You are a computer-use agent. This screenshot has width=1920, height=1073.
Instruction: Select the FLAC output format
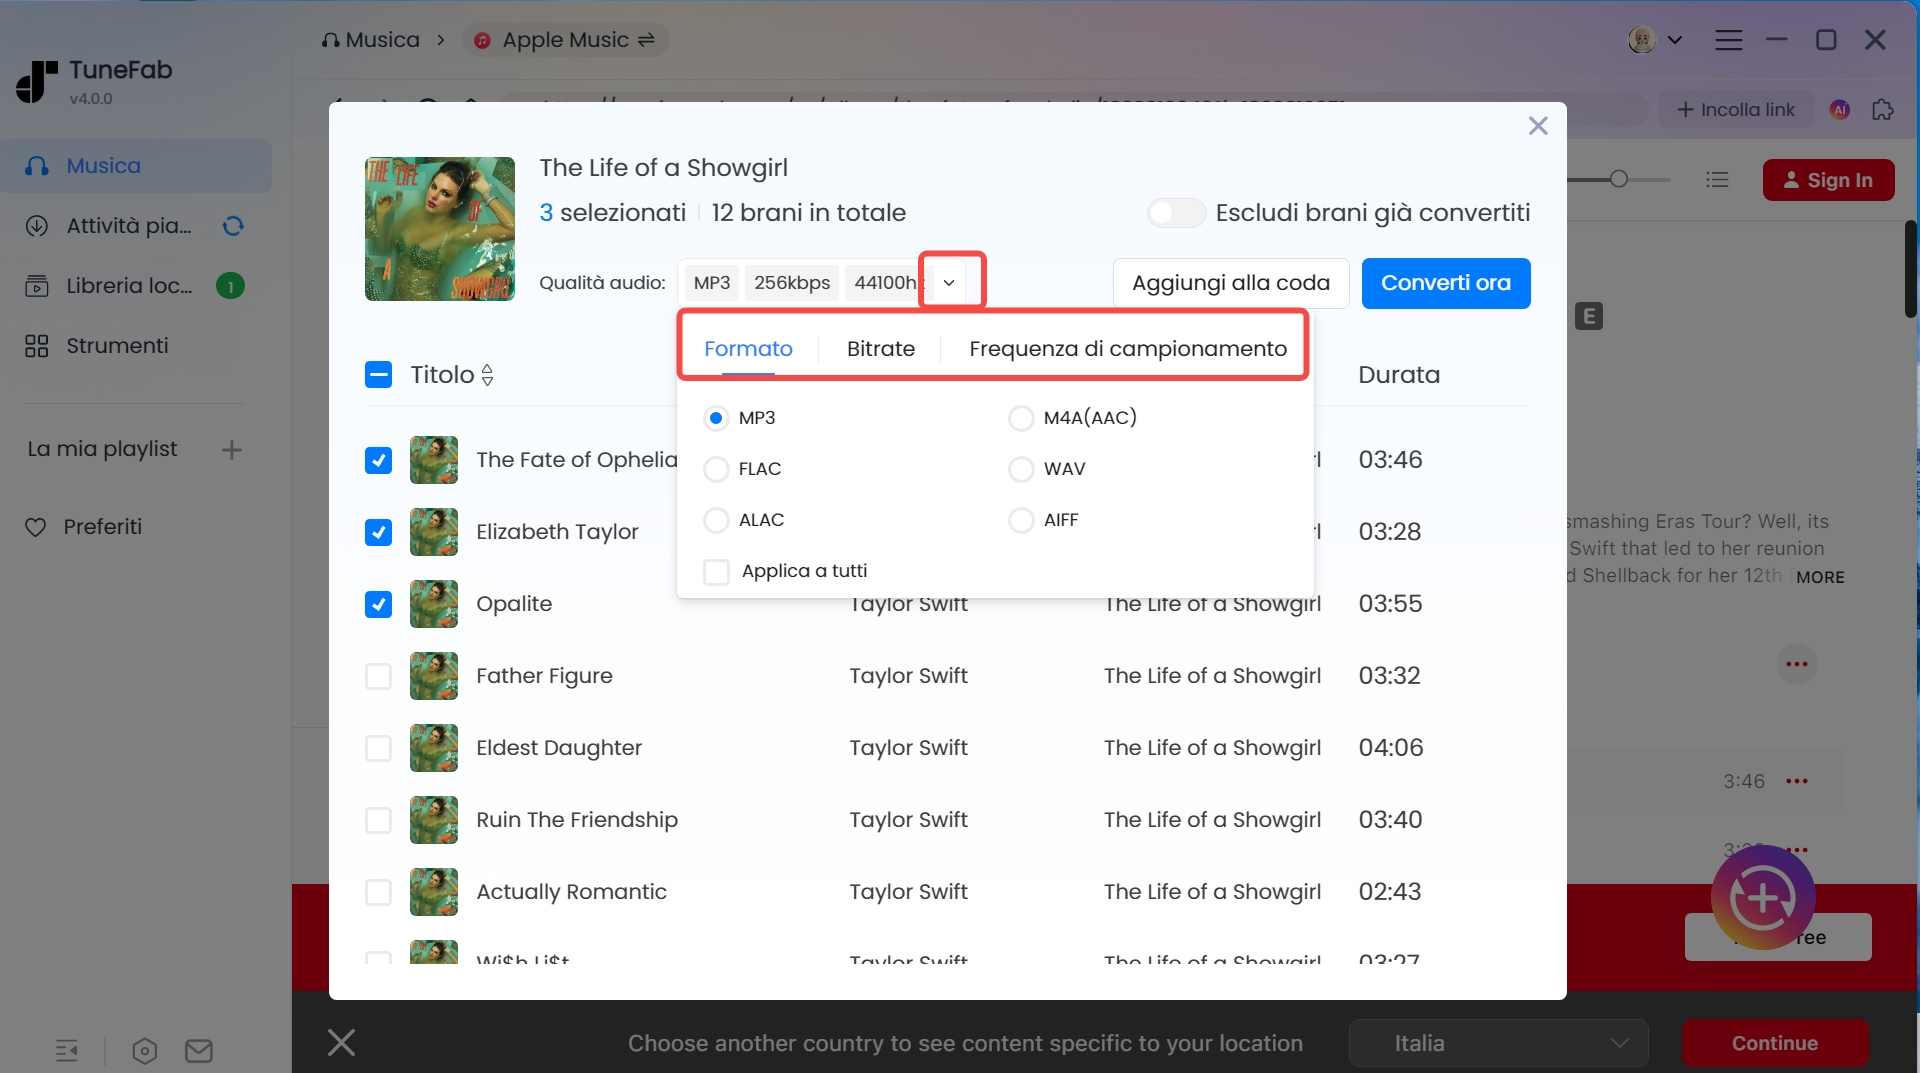click(716, 469)
